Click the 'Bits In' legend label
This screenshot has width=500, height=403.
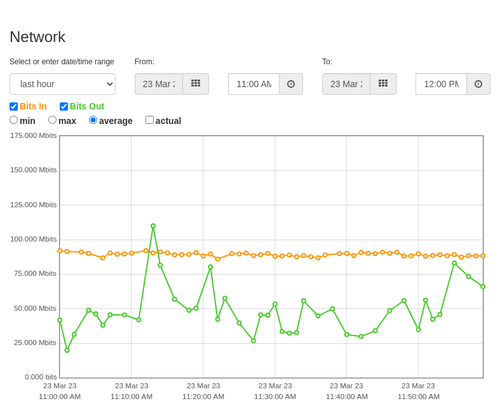click(33, 106)
